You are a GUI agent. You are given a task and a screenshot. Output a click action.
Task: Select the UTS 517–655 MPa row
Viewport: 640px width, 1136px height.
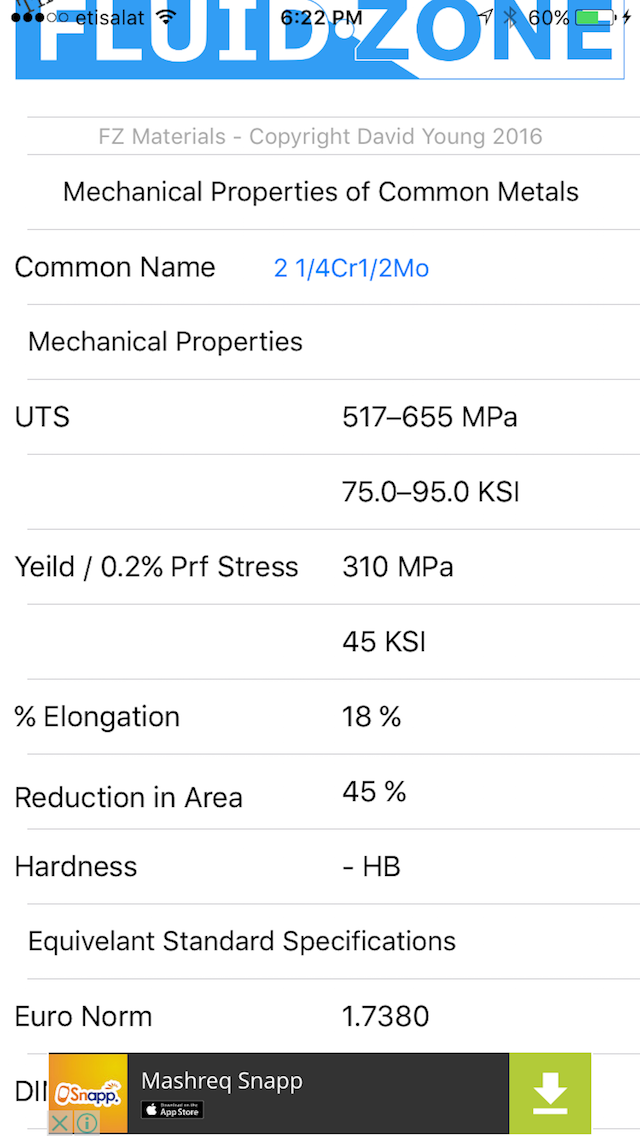(320, 417)
